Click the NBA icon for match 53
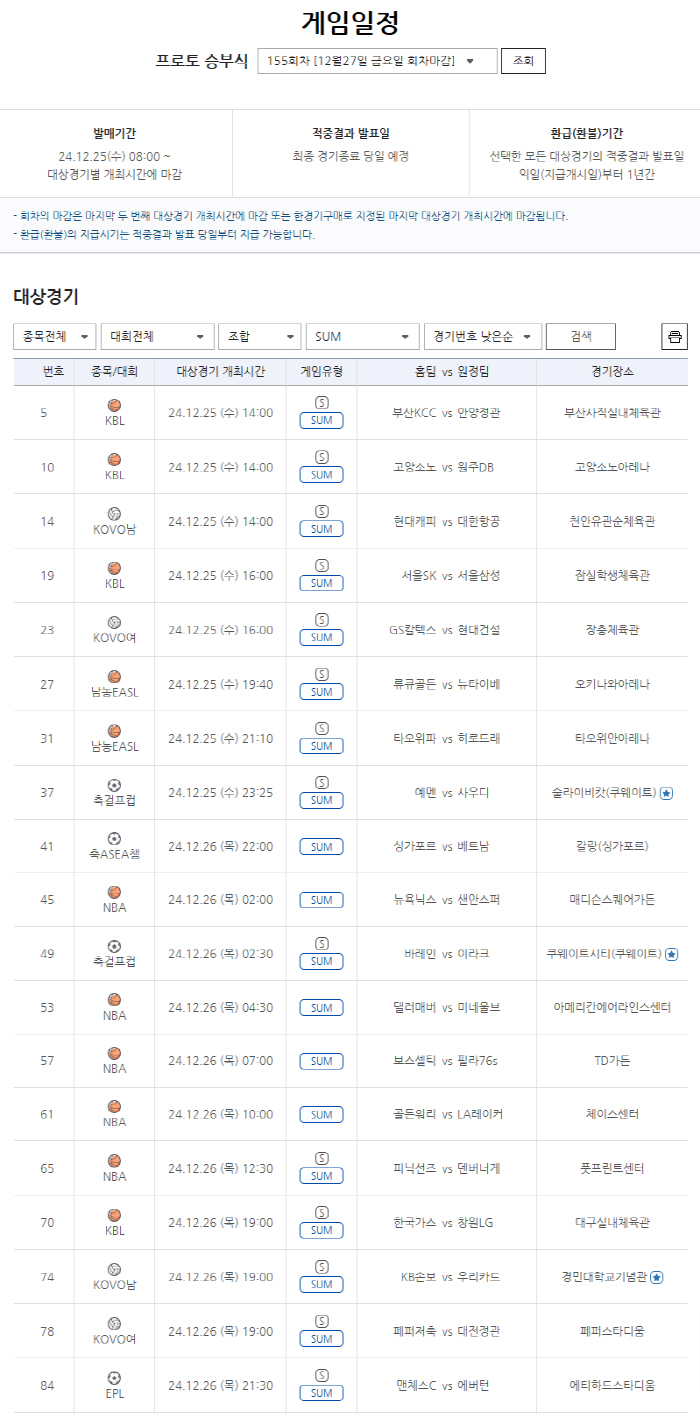This screenshot has width=700, height=1414. [x=114, y=1000]
